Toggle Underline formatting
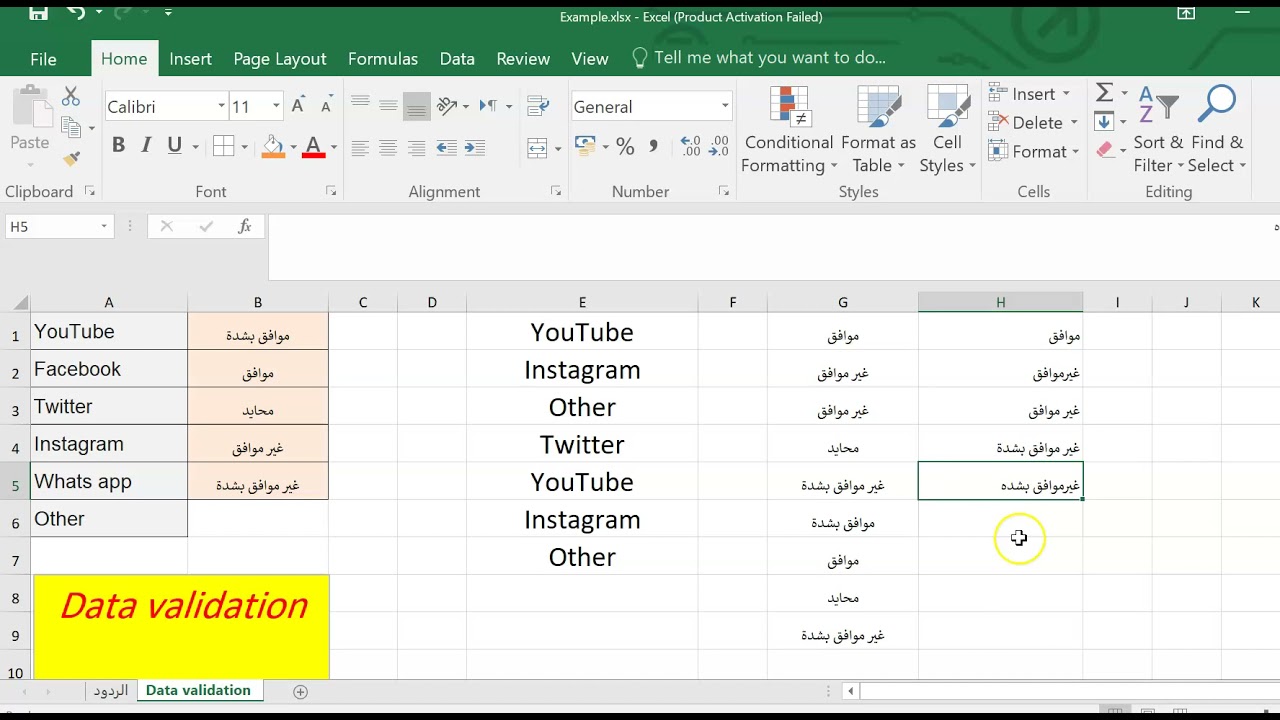The height and width of the screenshot is (720, 1280). click(x=175, y=146)
